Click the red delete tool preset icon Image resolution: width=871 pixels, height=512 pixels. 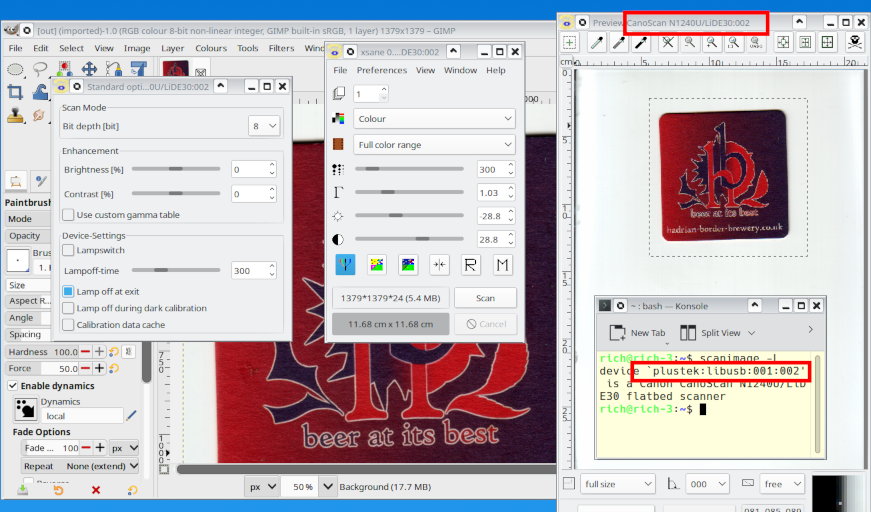[x=96, y=490]
